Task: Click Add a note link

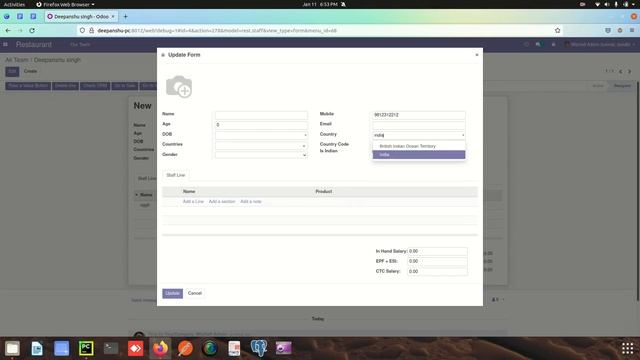Action: click(x=251, y=202)
